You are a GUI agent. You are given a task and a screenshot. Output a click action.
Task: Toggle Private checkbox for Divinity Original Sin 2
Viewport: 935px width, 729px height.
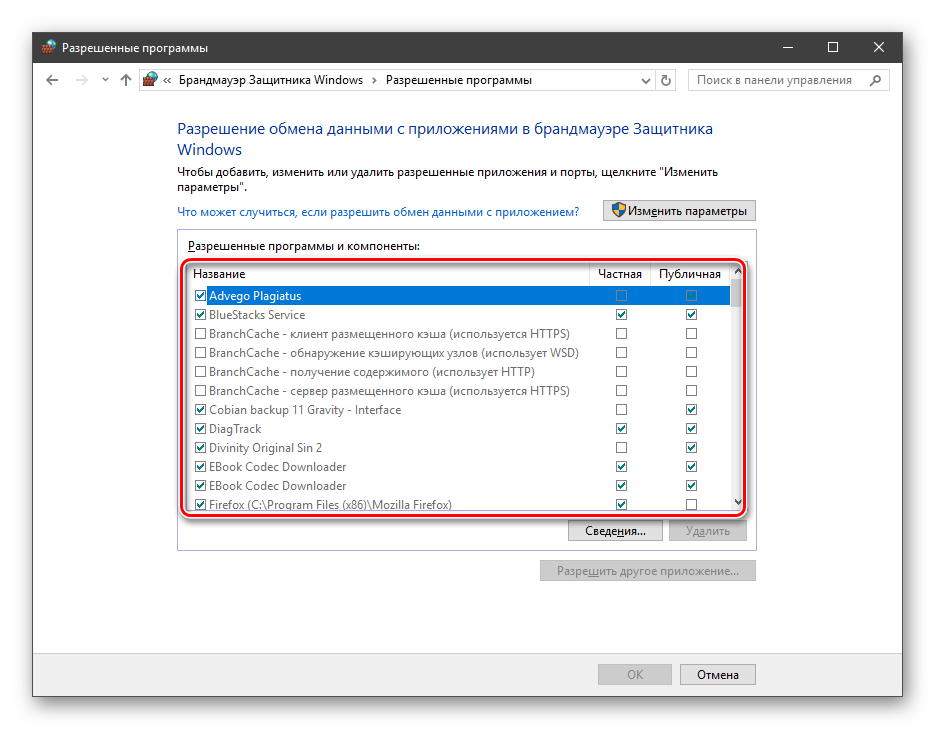[x=622, y=448]
